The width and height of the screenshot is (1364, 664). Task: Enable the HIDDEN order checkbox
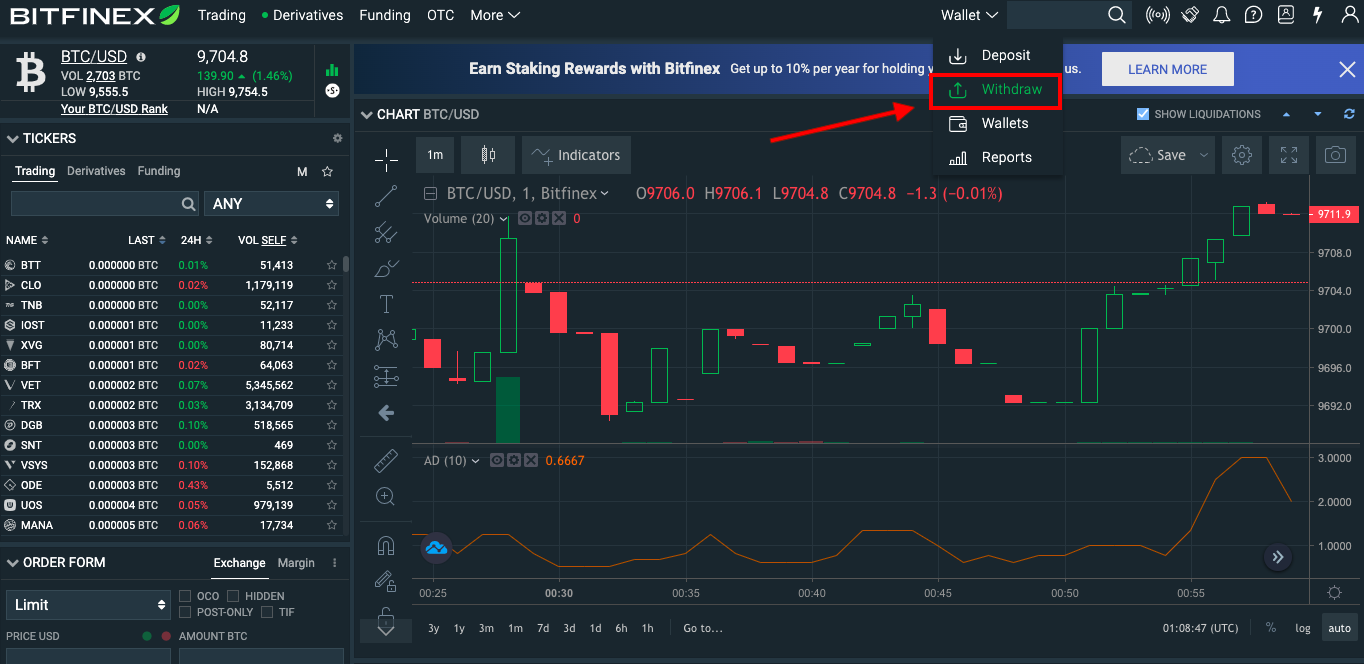click(x=235, y=596)
